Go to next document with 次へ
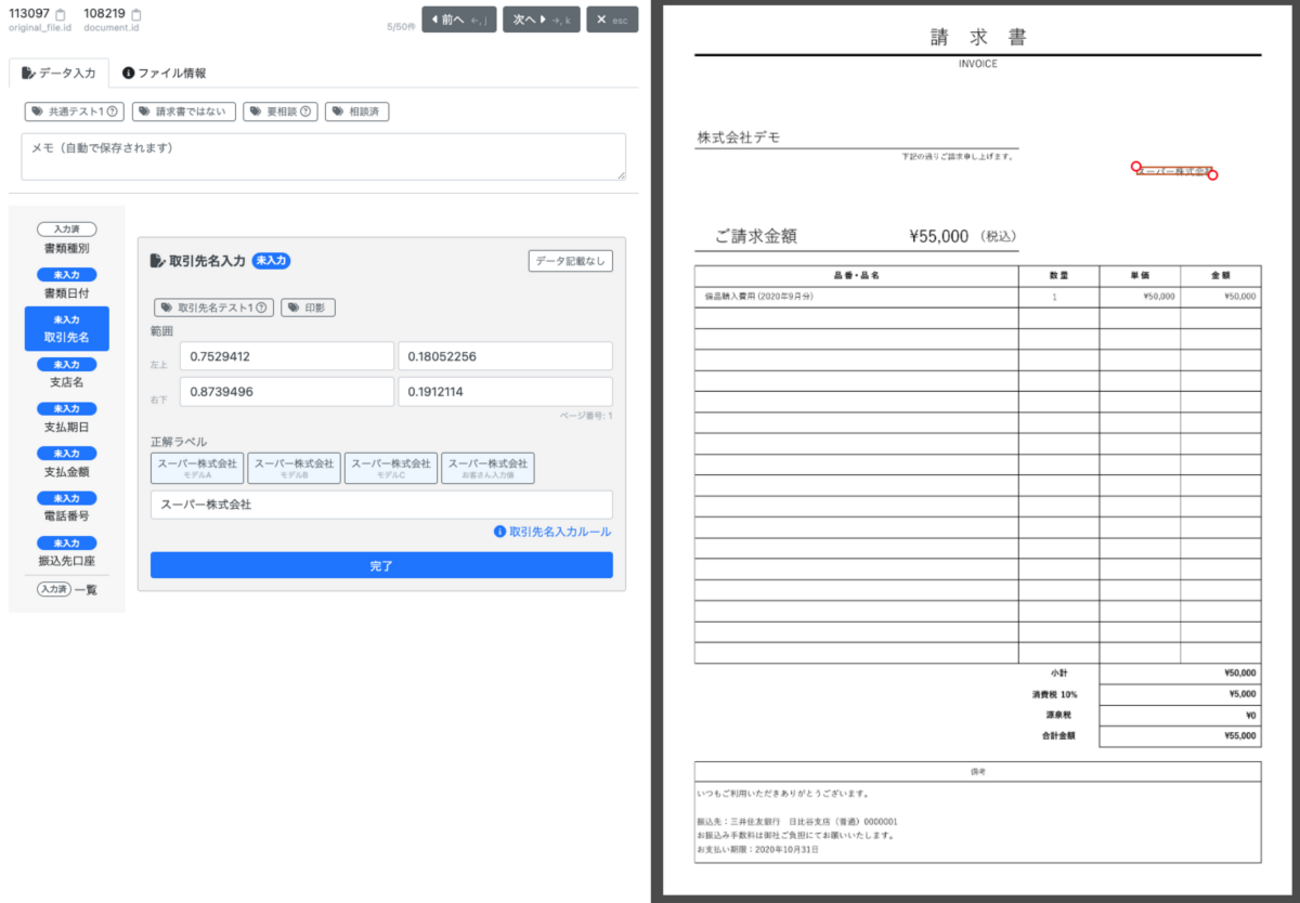 coord(541,19)
